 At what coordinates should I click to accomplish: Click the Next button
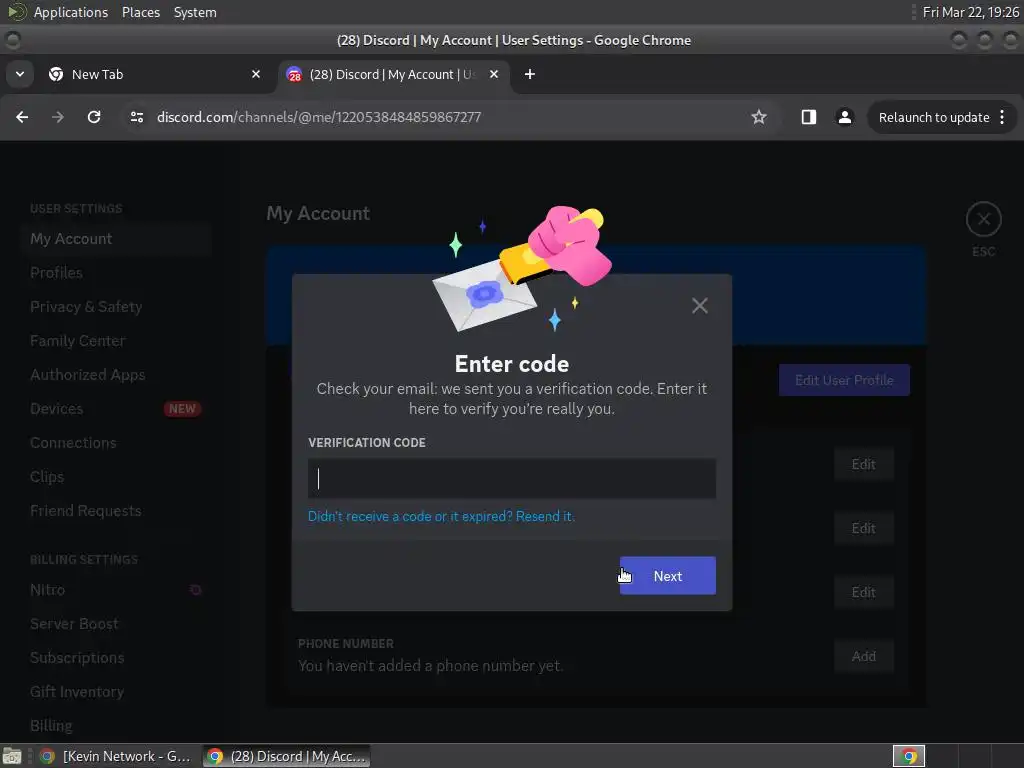coord(667,575)
